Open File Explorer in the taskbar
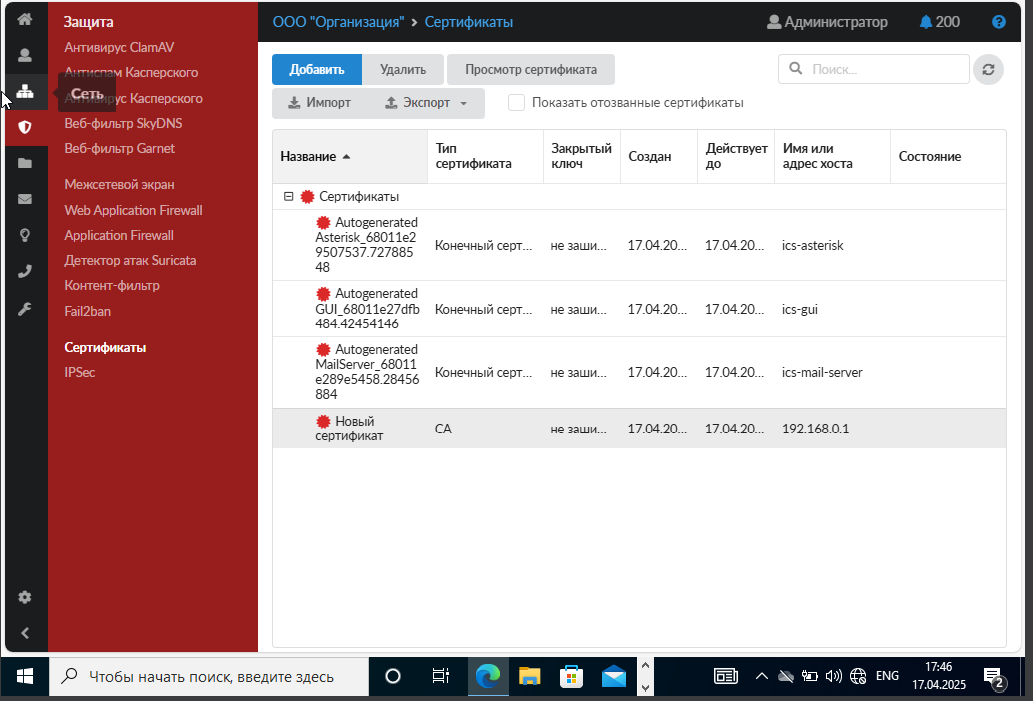The height and width of the screenshot is (701, 1033). [530, 676]
